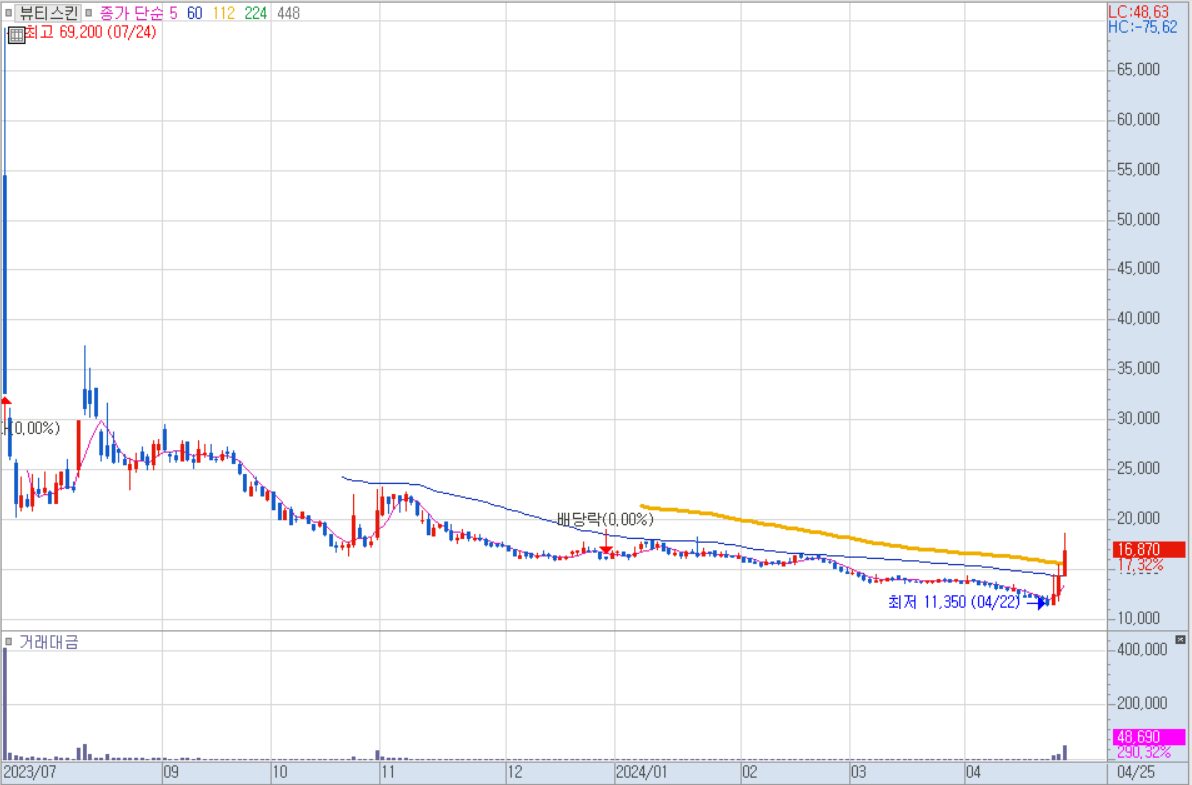The image size is (1192, 785).
Task: Click the 290,32% volume change label
Action: [1144, 752]
